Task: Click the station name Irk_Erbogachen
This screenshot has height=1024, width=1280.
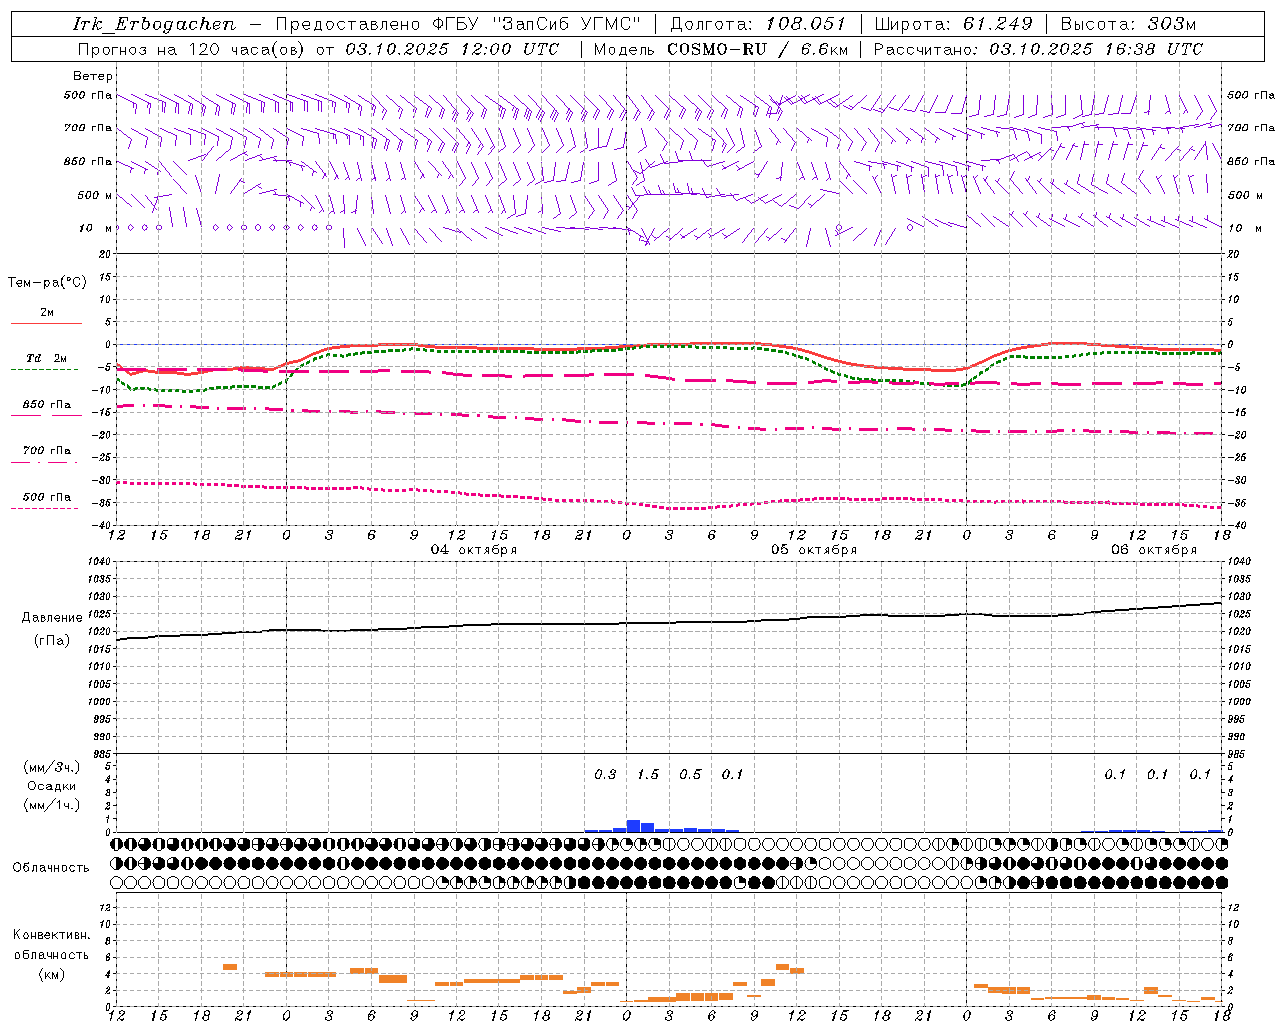Action: click(x=155, y=24)
